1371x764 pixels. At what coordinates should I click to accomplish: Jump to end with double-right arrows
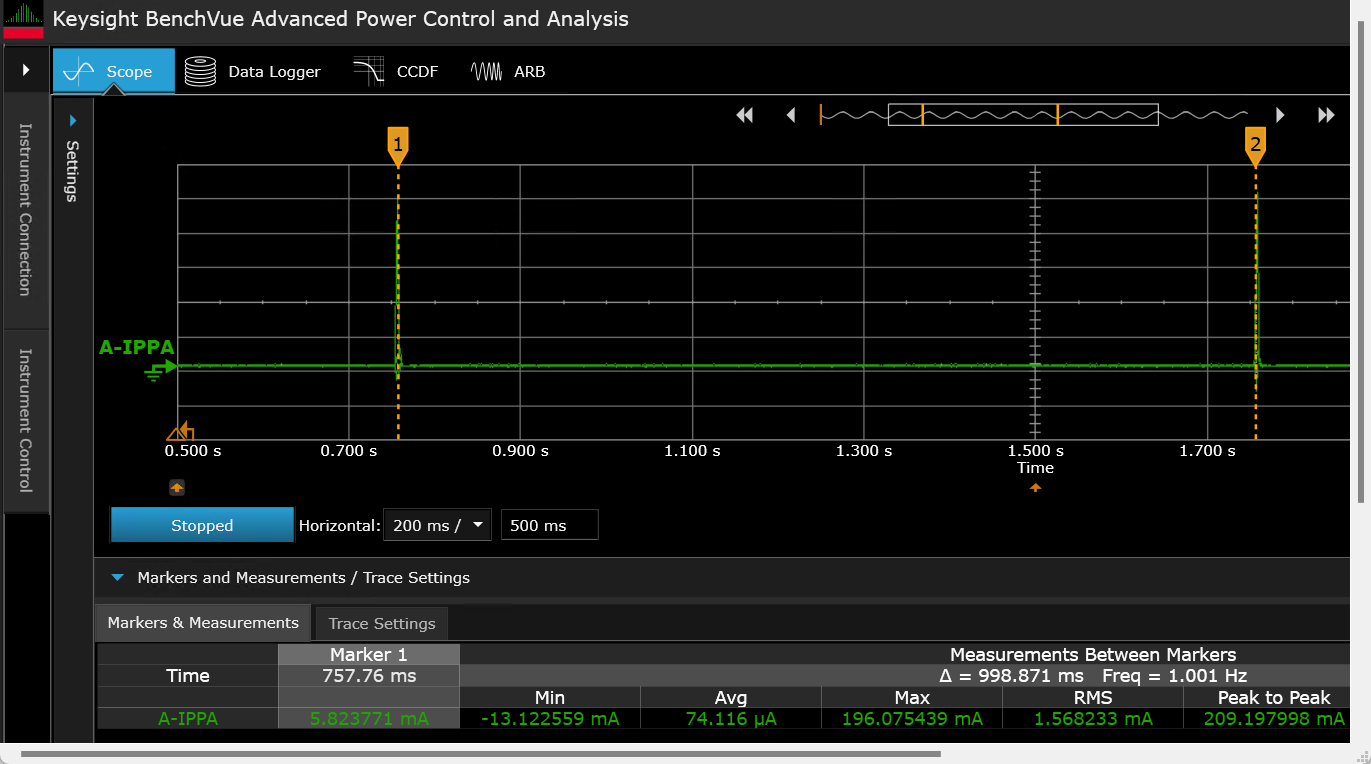[x=1326, y=115]
